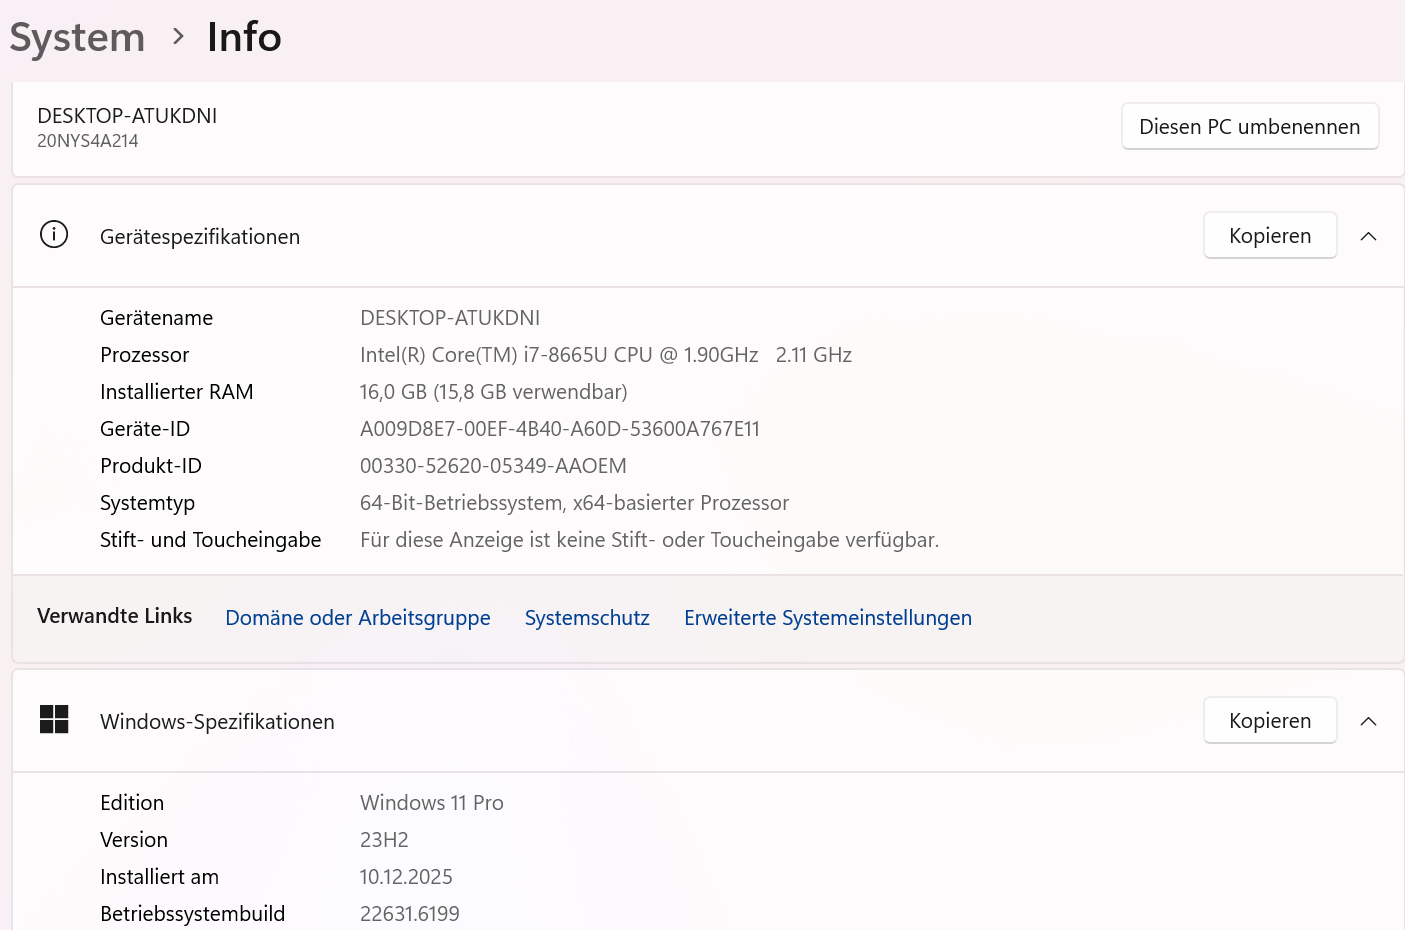Click the Stift- und Toucheingabe label
1405x930 pixels.
pyautogui.click(x=211, y=540)
